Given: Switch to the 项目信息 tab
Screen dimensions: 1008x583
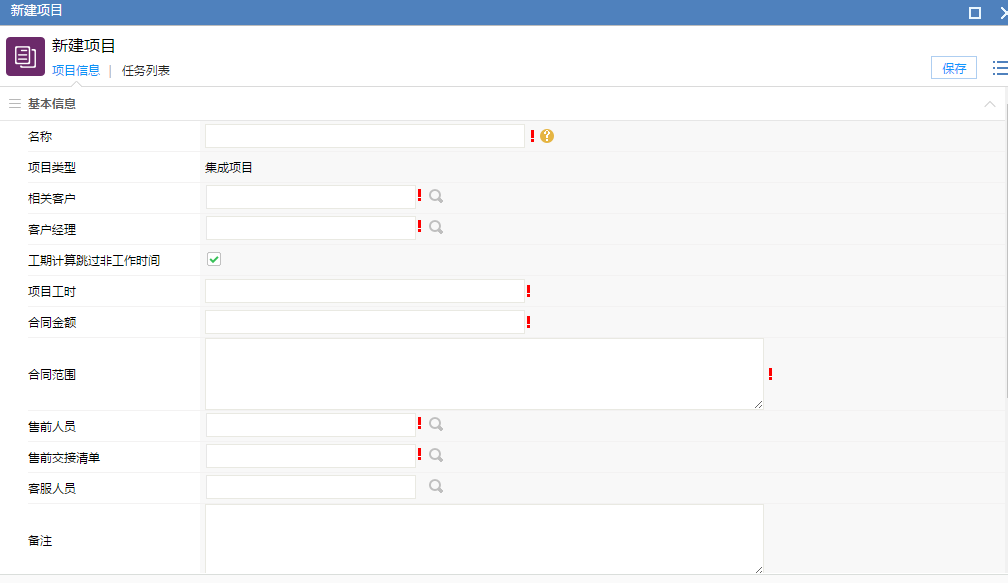Looking at the screenshot, I should [76, 70].
